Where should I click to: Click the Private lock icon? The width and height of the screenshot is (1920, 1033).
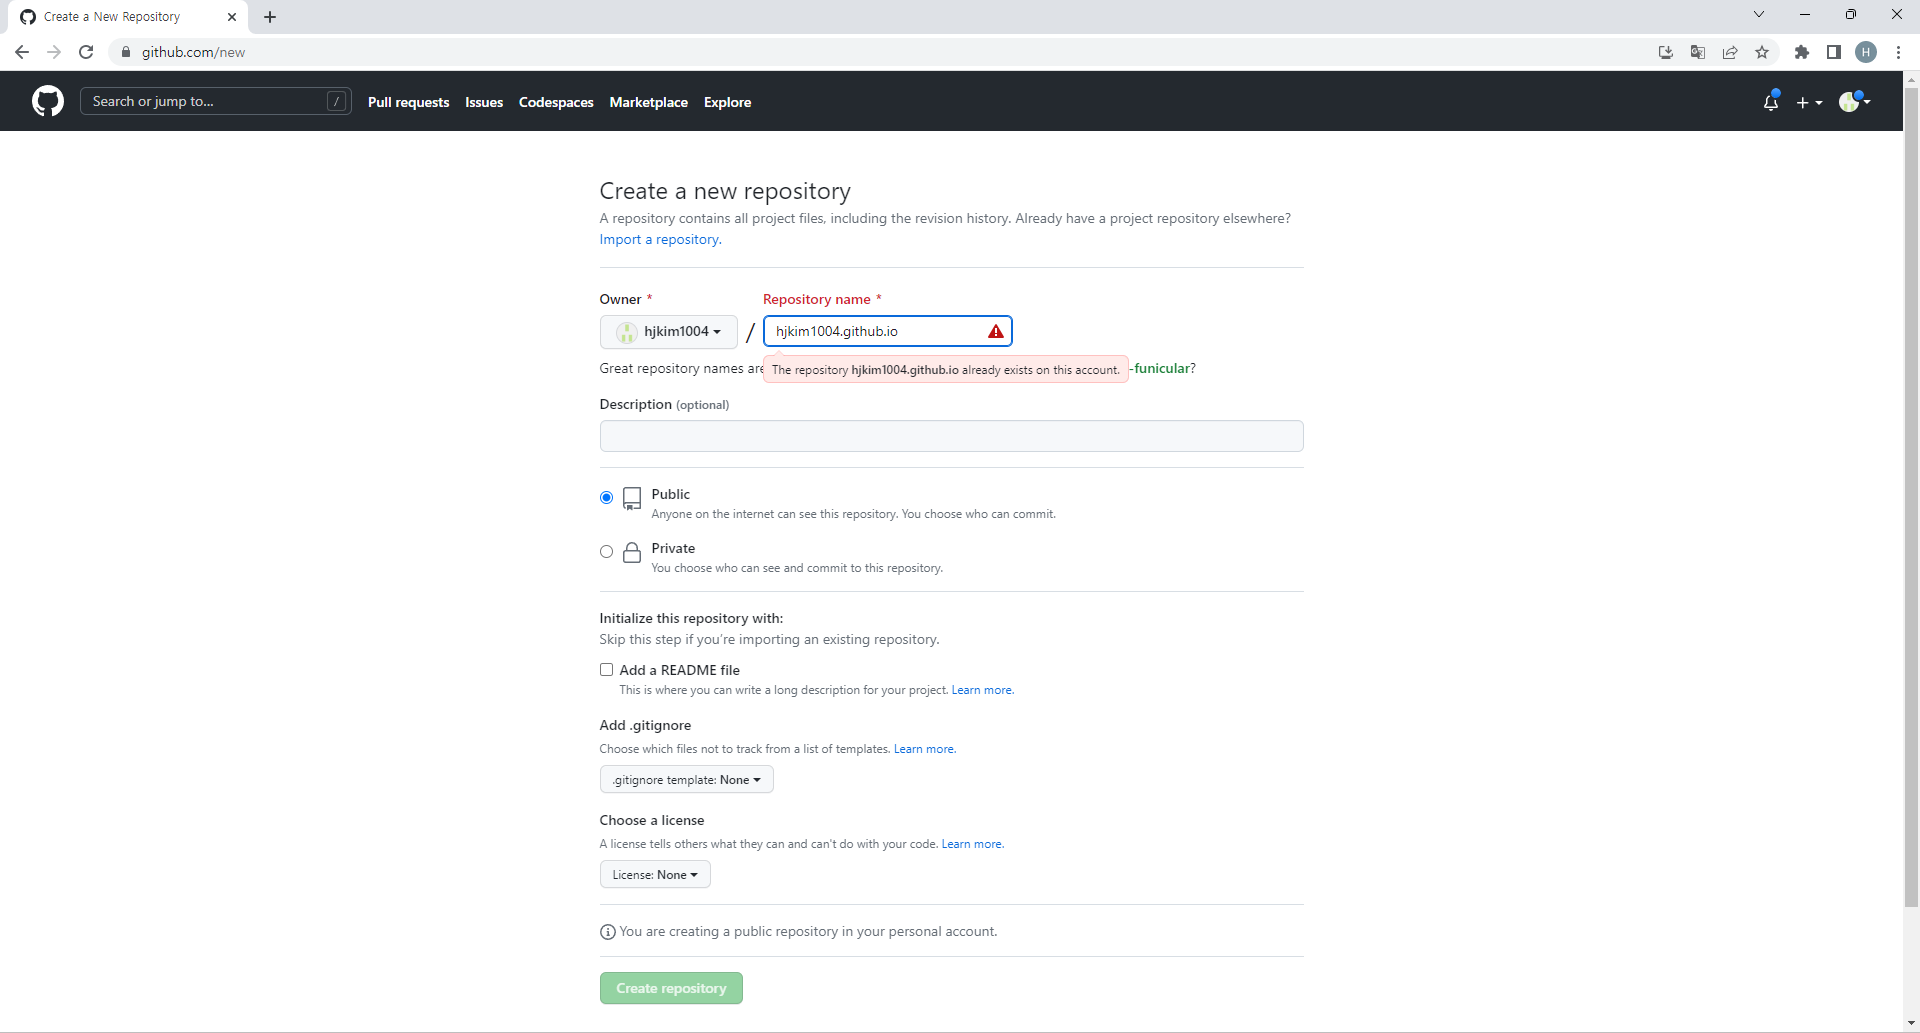point(632,552)
